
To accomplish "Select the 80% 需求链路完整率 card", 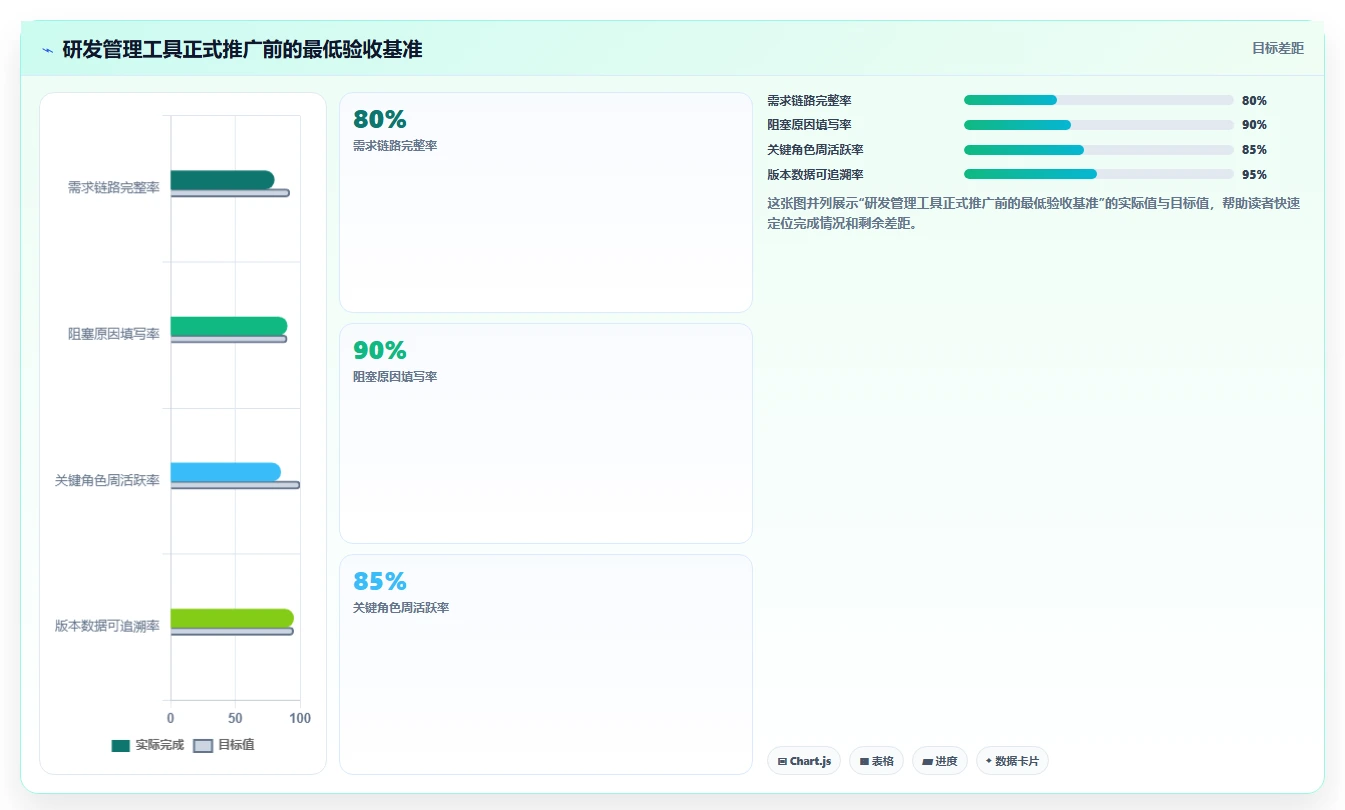I will point(546,202).
